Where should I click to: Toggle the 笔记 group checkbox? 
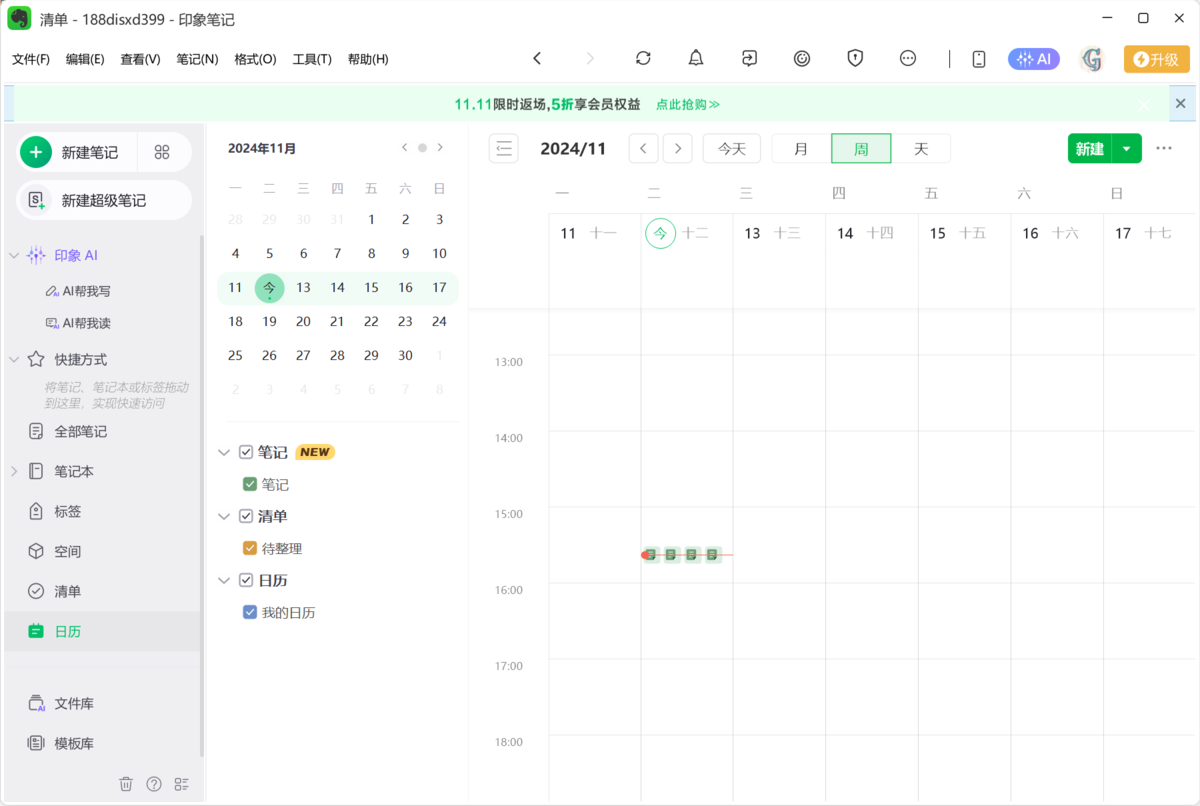[x=246, y=452]
